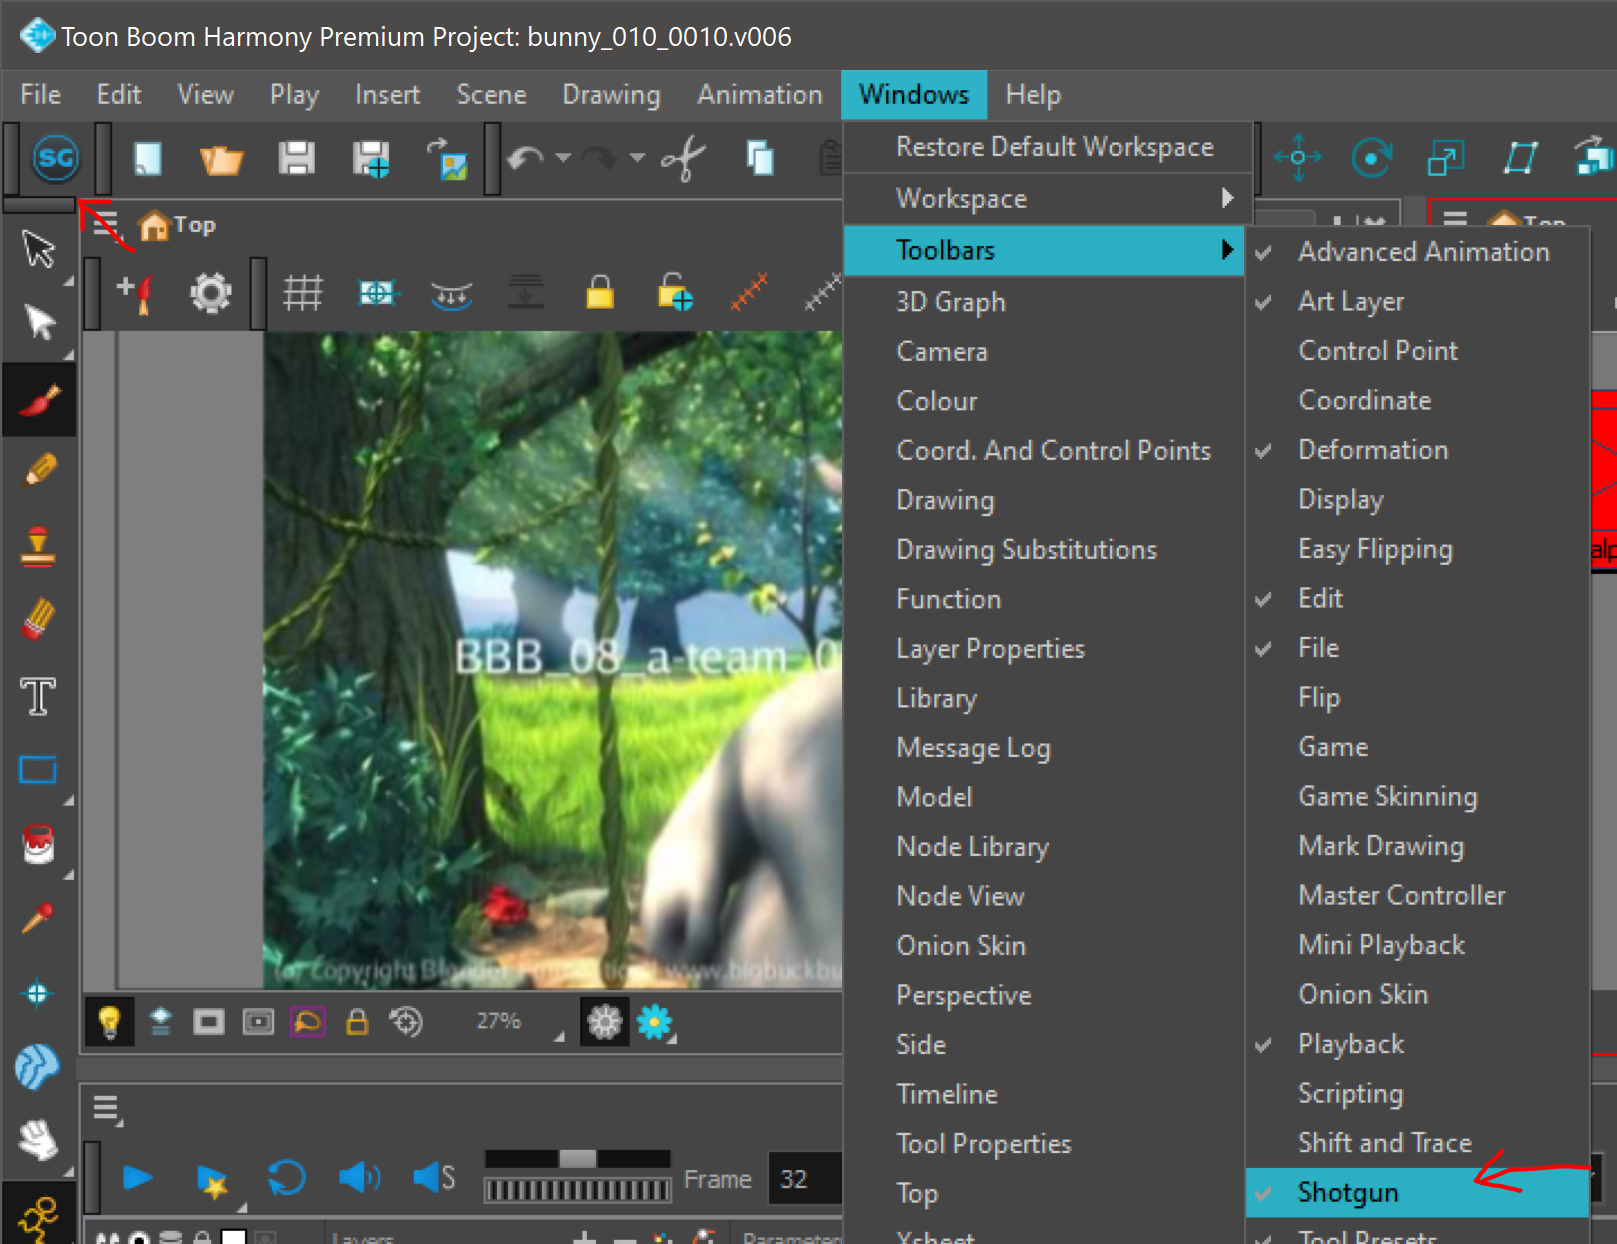The image size is (1617, 1244).
Task: Select the Stamp tool
Action: pyautogui.click(x=38, y=546)
